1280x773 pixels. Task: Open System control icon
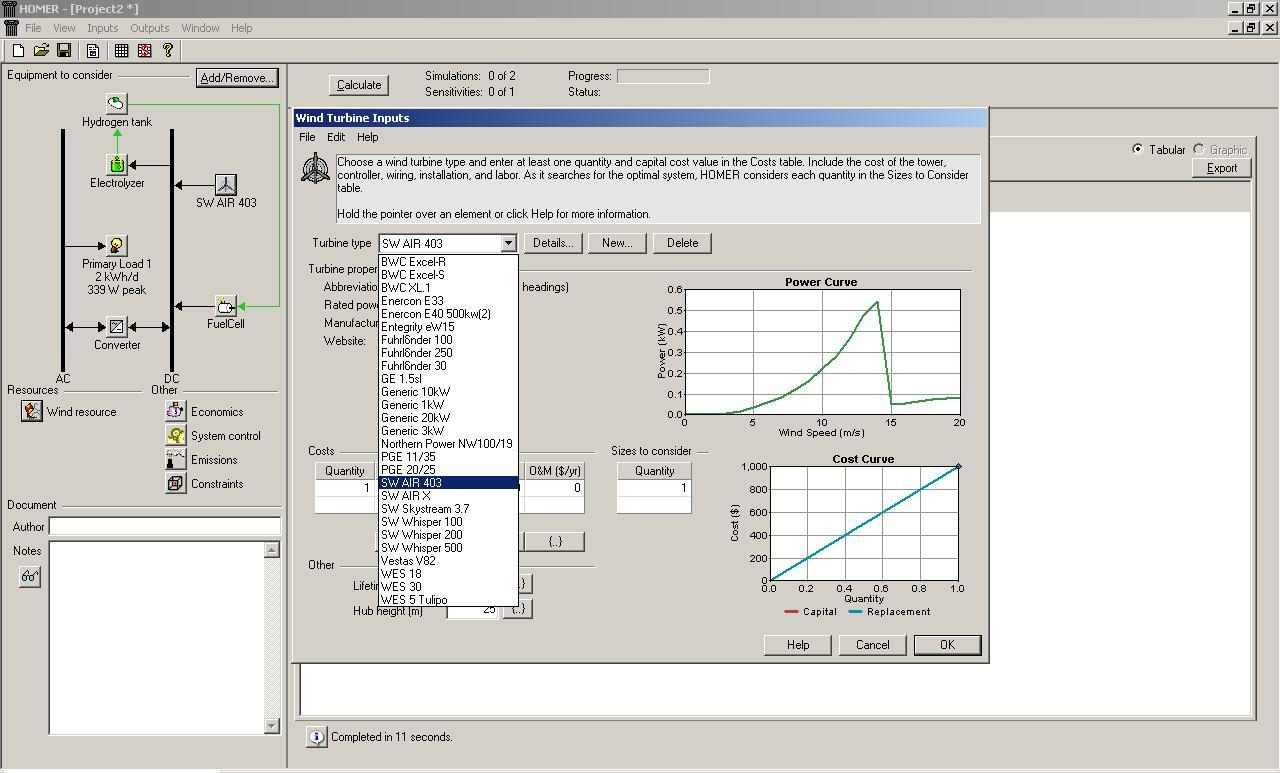175,435
